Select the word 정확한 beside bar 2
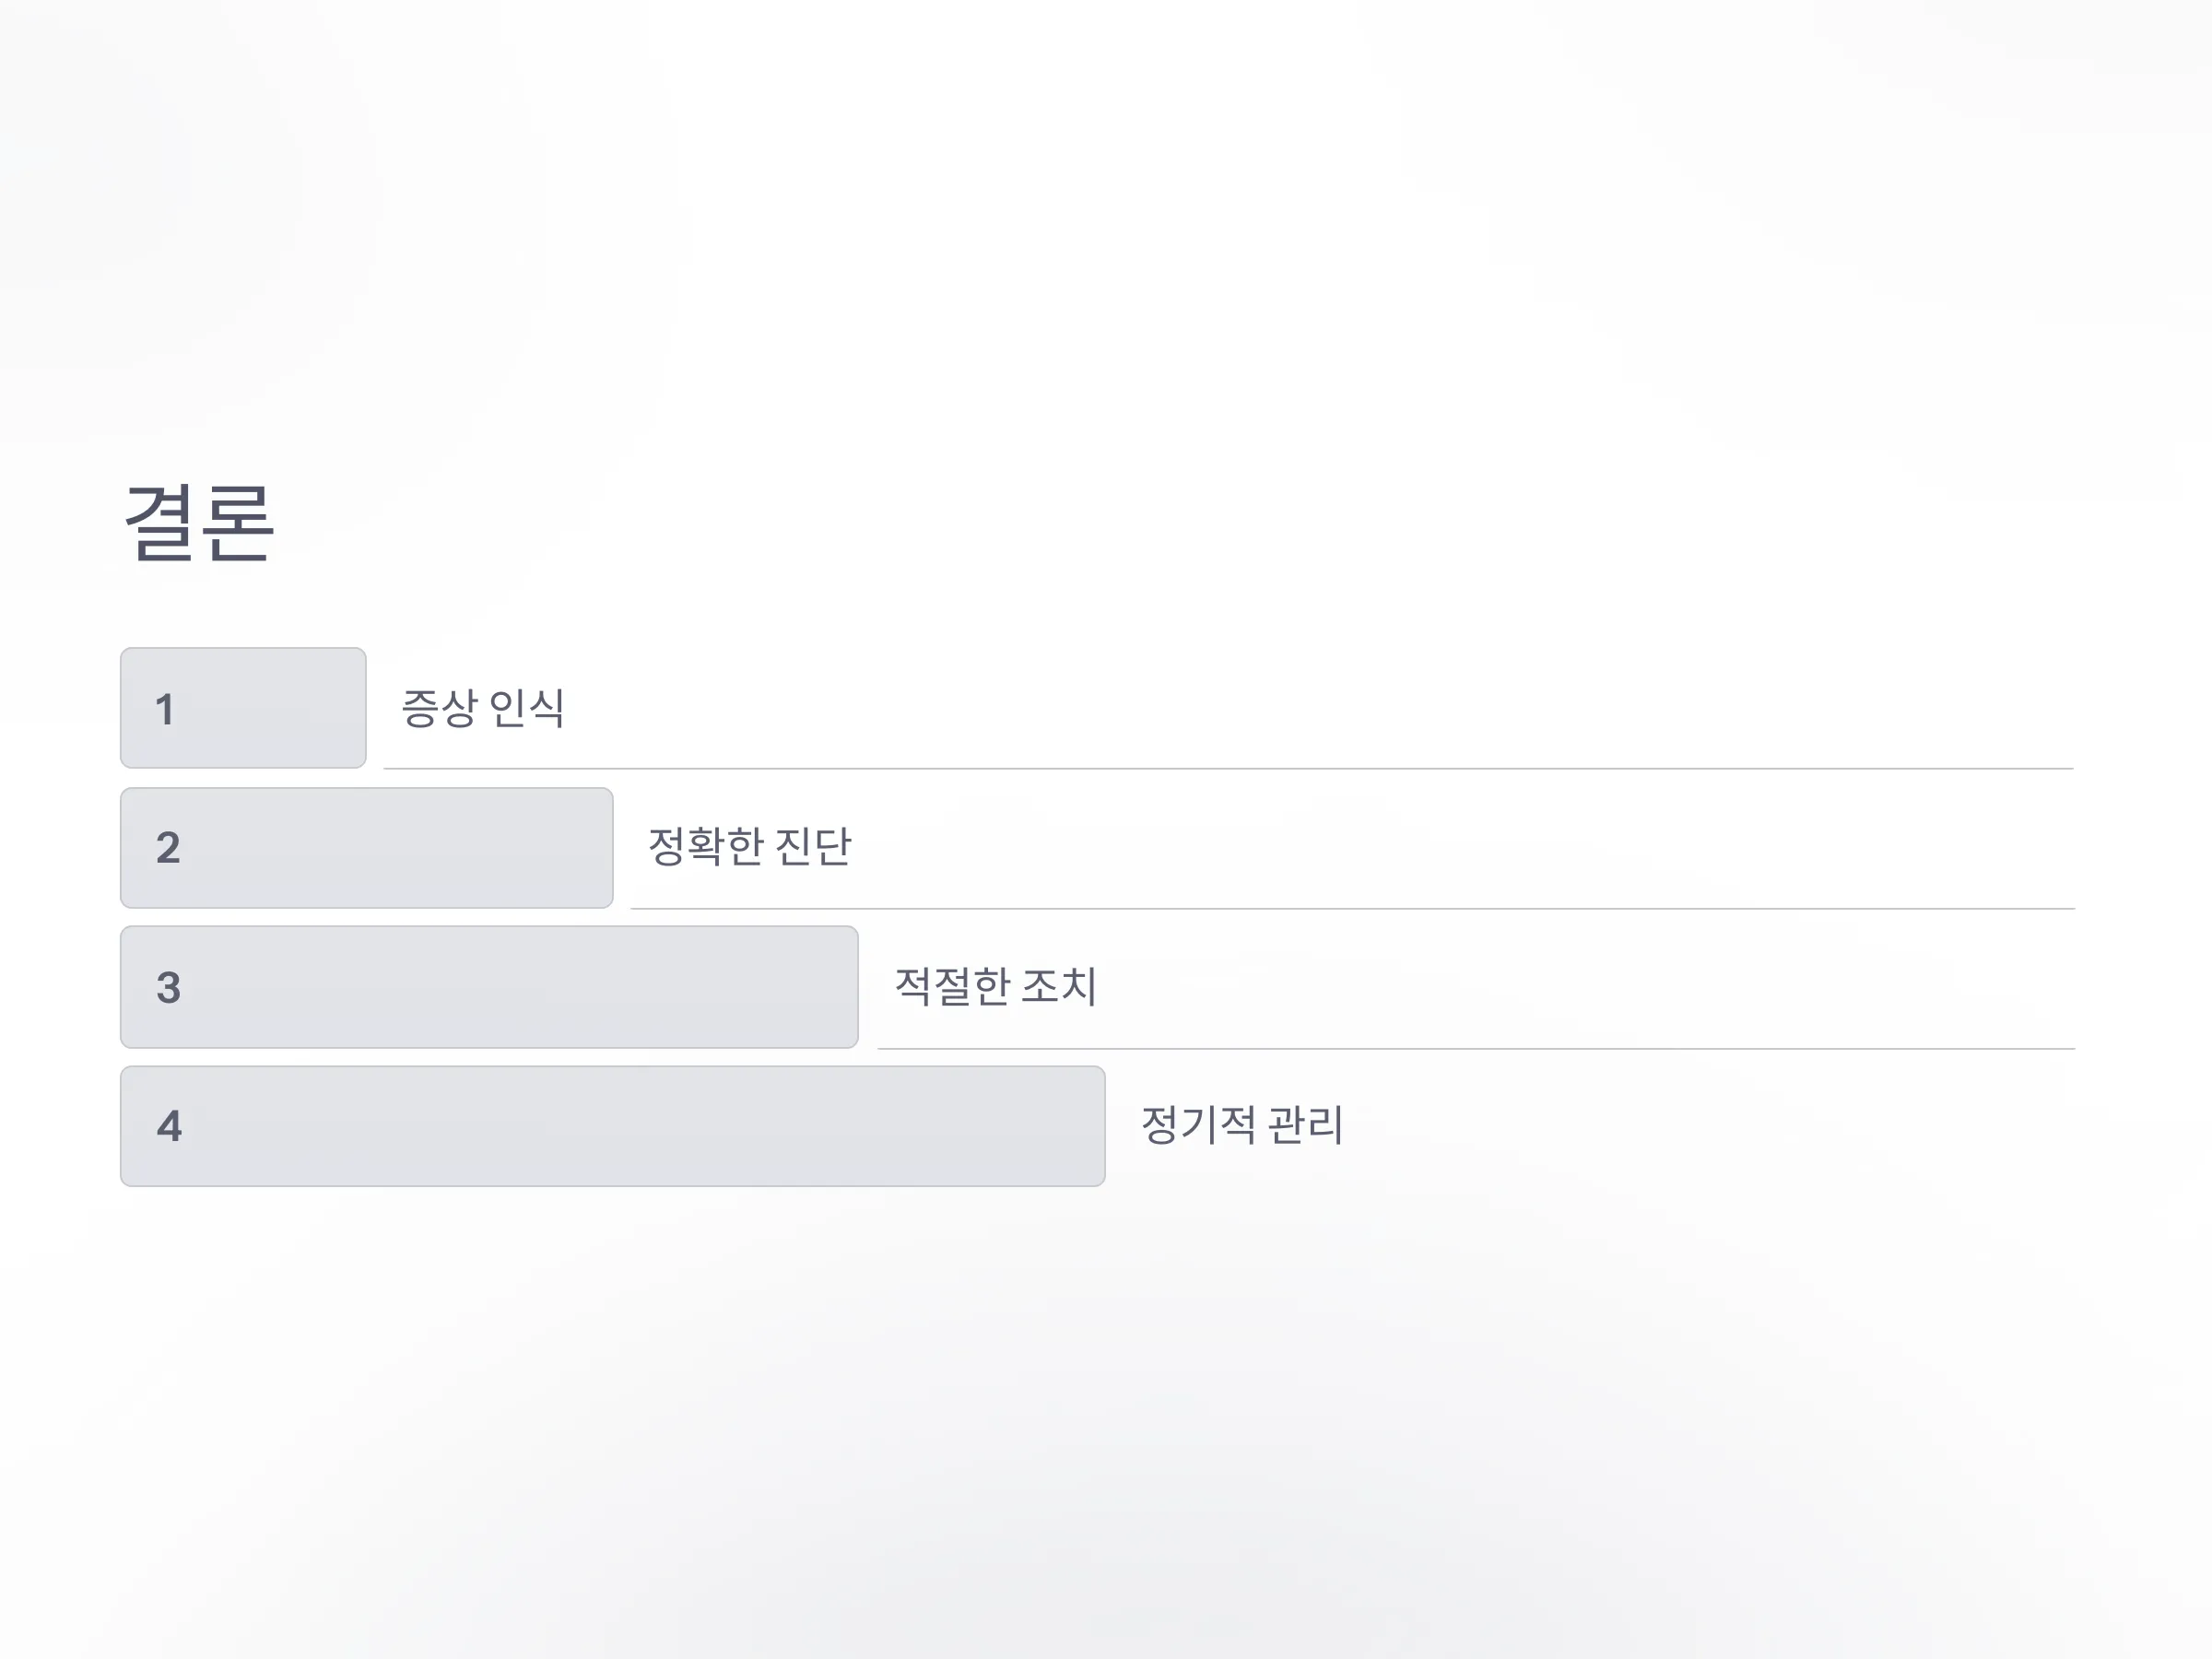The height and width of the screenshot is (1659, 2212). coord(706,846)
